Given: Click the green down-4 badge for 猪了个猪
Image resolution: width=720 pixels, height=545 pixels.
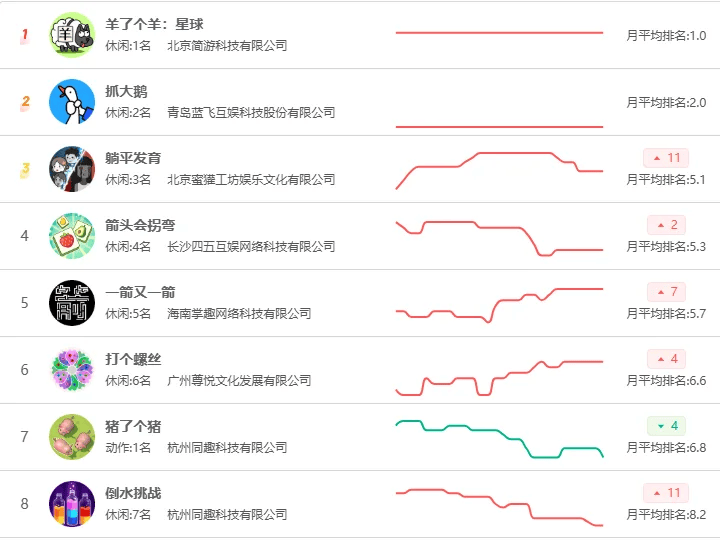Looking at the screenshot, I should (x=667, y=426).
